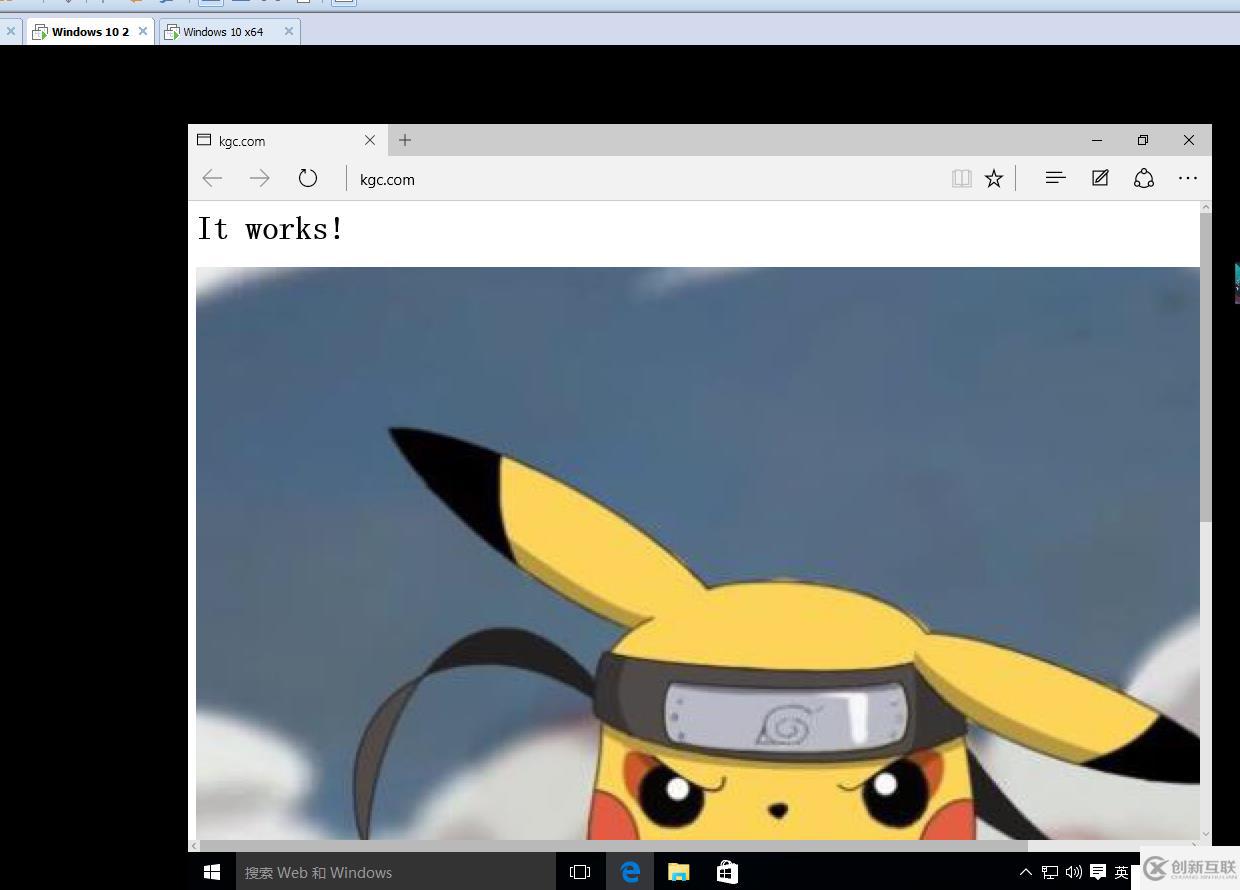Open File Explorer from taskbar
Screen dimensions: 1240x890
679,872
